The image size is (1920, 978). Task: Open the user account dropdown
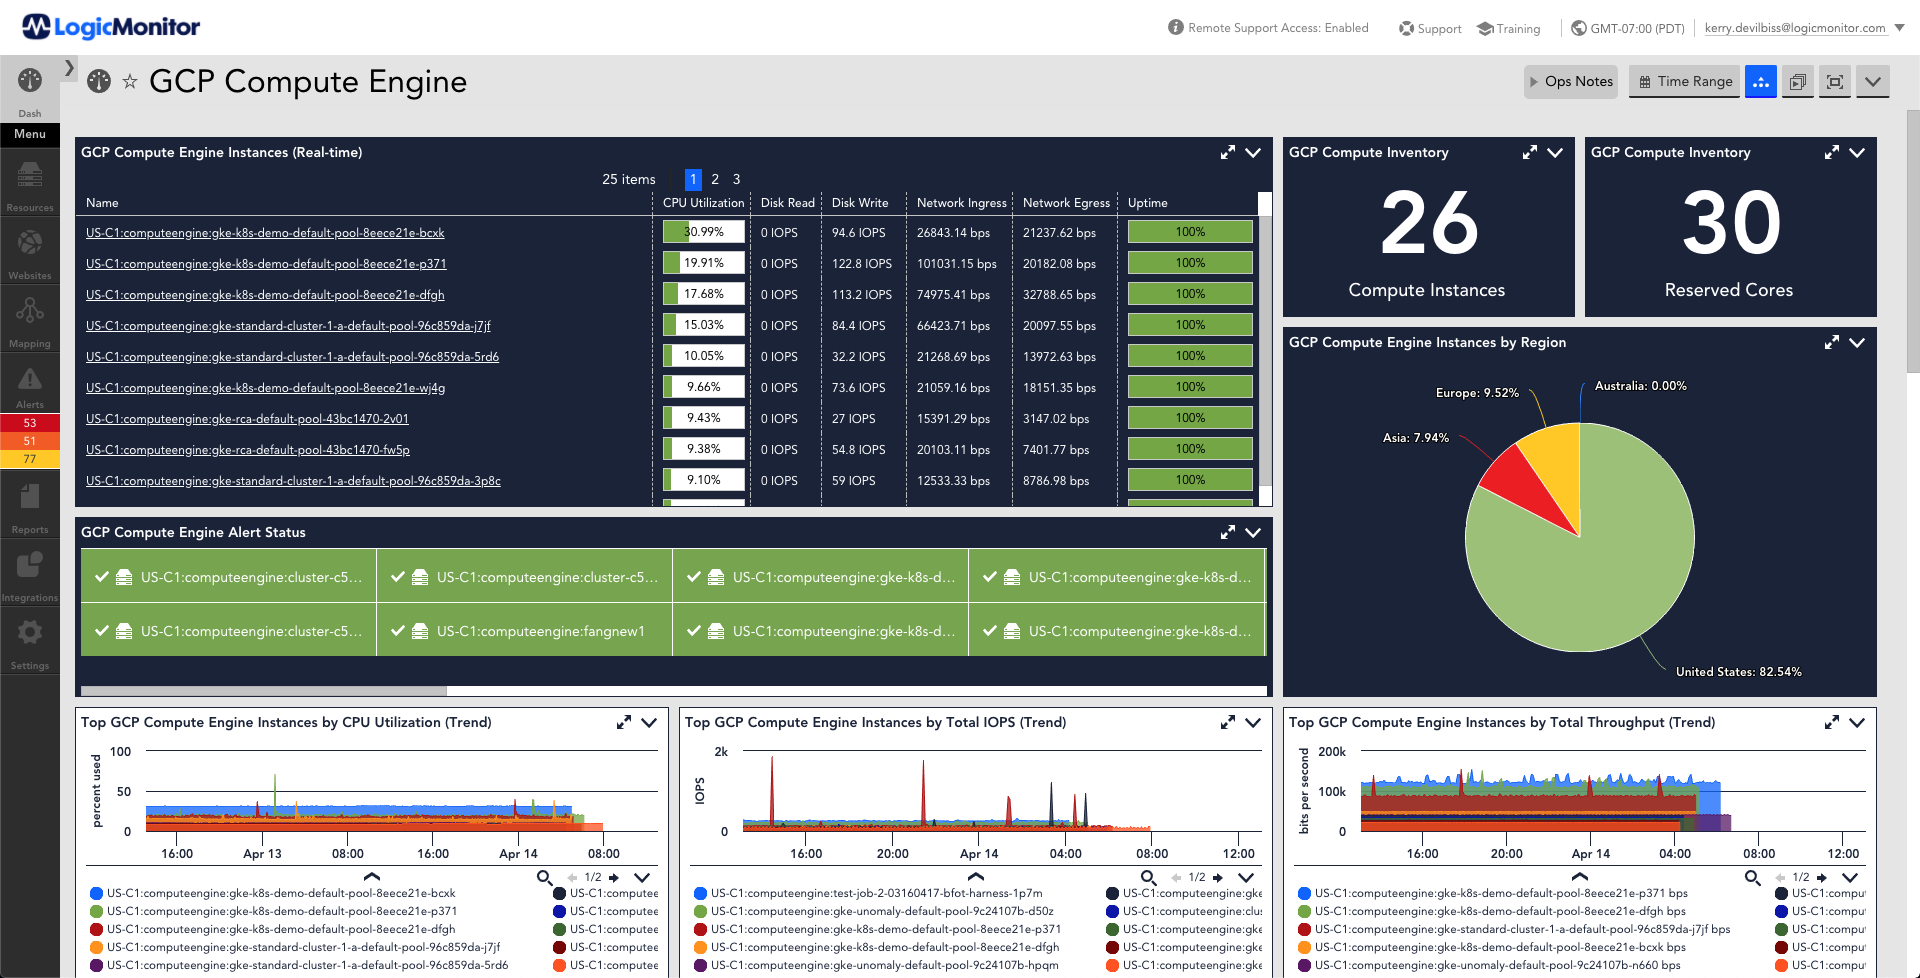(1900, 28)
